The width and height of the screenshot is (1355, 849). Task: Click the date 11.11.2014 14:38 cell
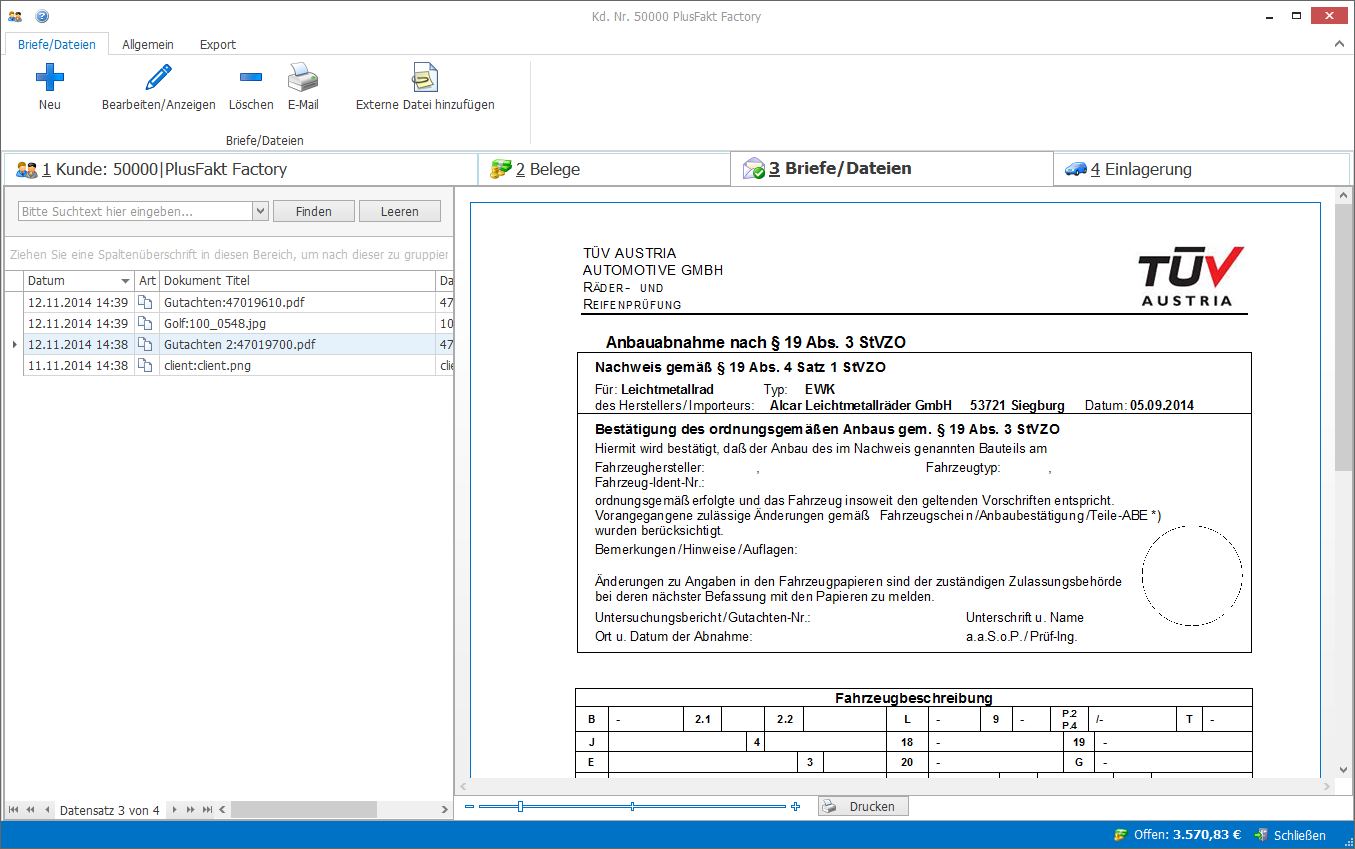(78, 366)
